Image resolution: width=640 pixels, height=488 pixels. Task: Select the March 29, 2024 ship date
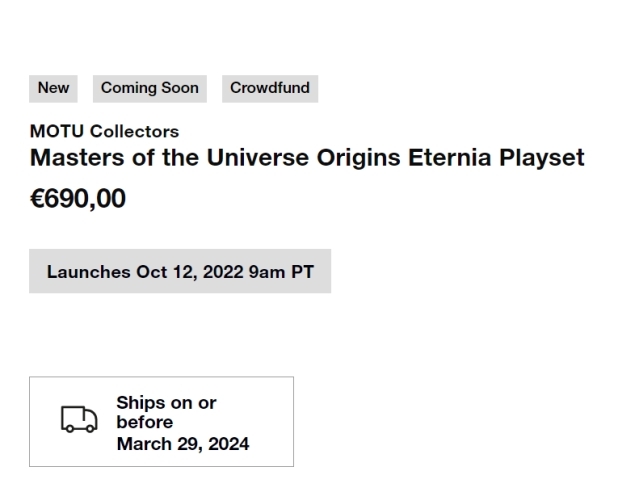tap(183, 444)
